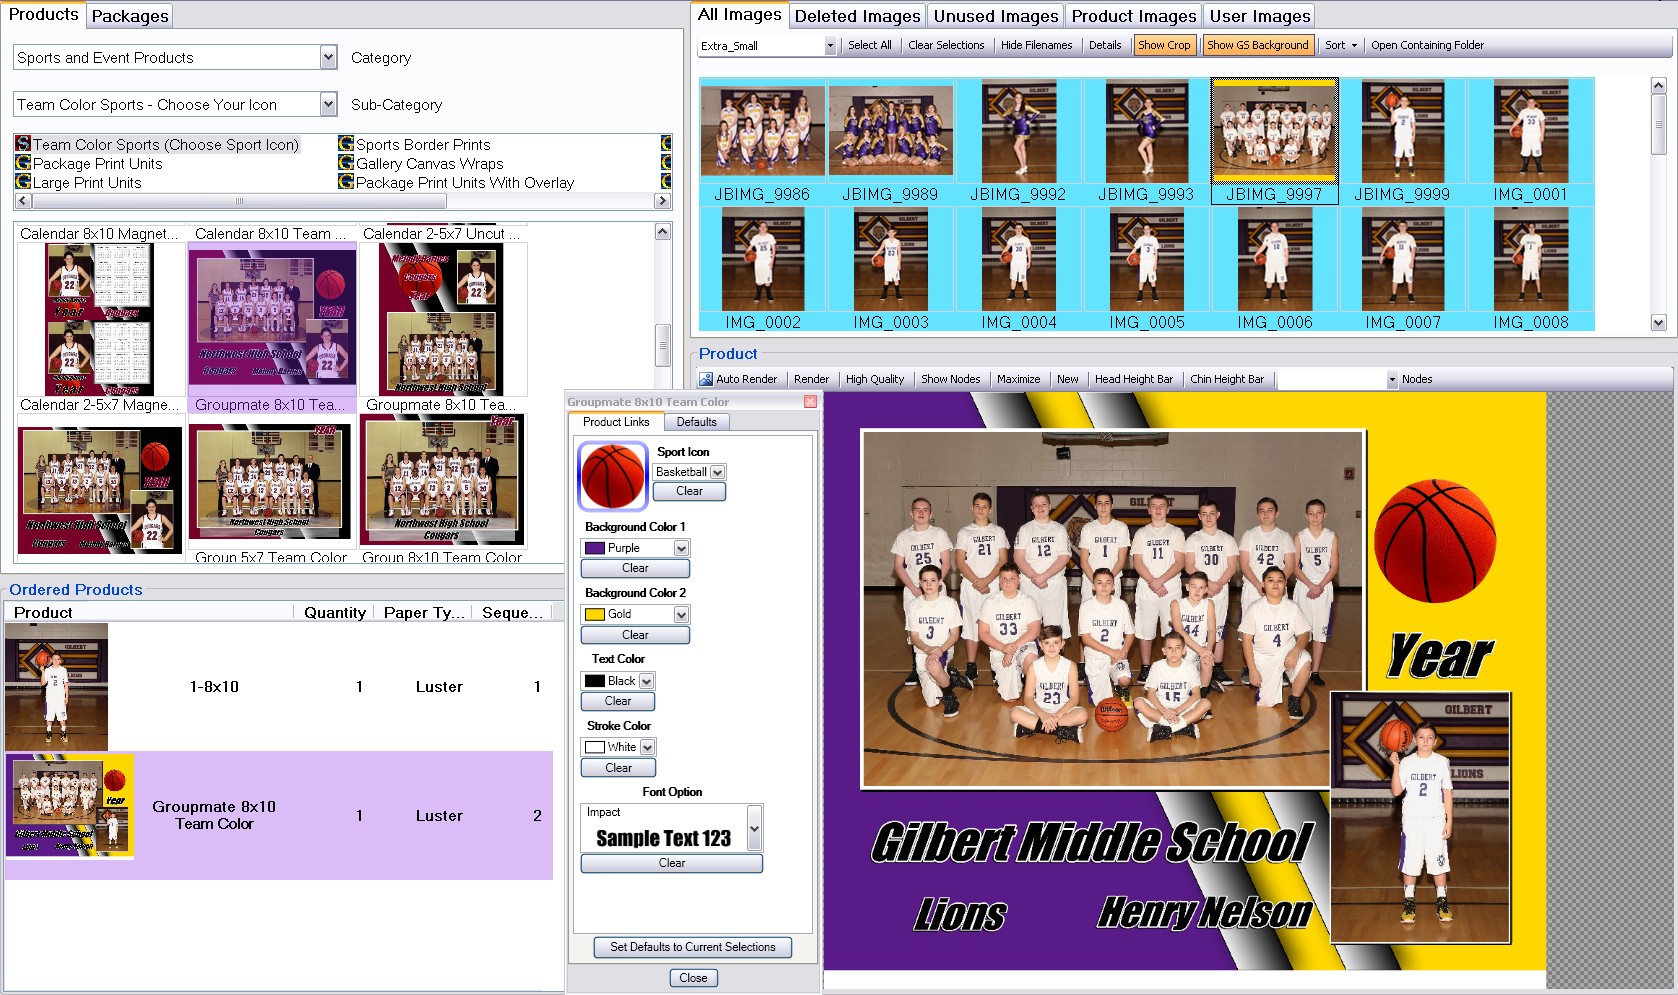The image size is (1678, 995).
Task: Click the Team Color Sports category icon
Action: pyautogui.click(x=23, y=144)
